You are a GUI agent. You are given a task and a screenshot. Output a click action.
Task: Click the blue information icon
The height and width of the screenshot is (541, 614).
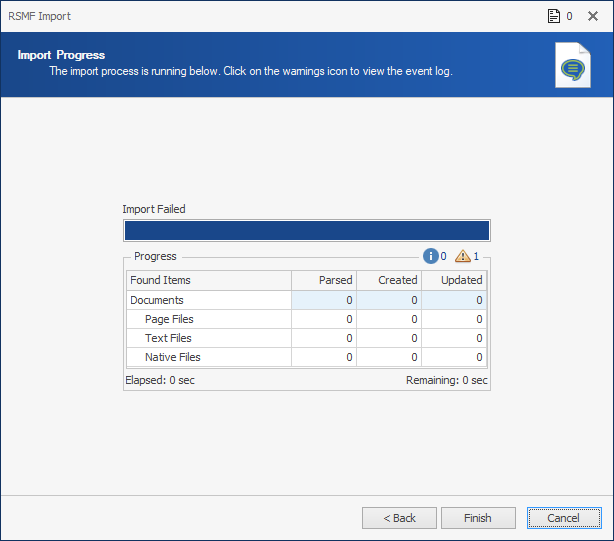pyautogui.click(x=430, y=256)
